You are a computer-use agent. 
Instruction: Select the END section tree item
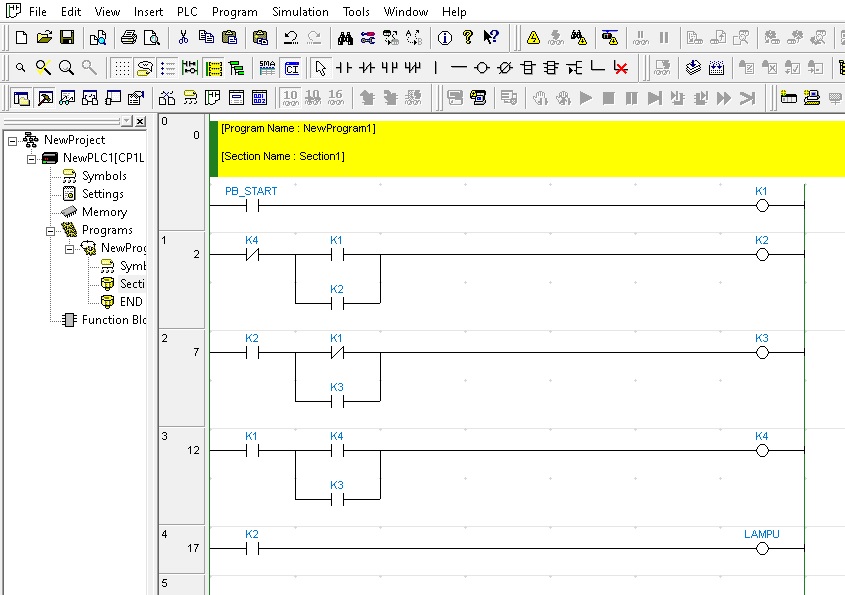[x=131, y=302]
